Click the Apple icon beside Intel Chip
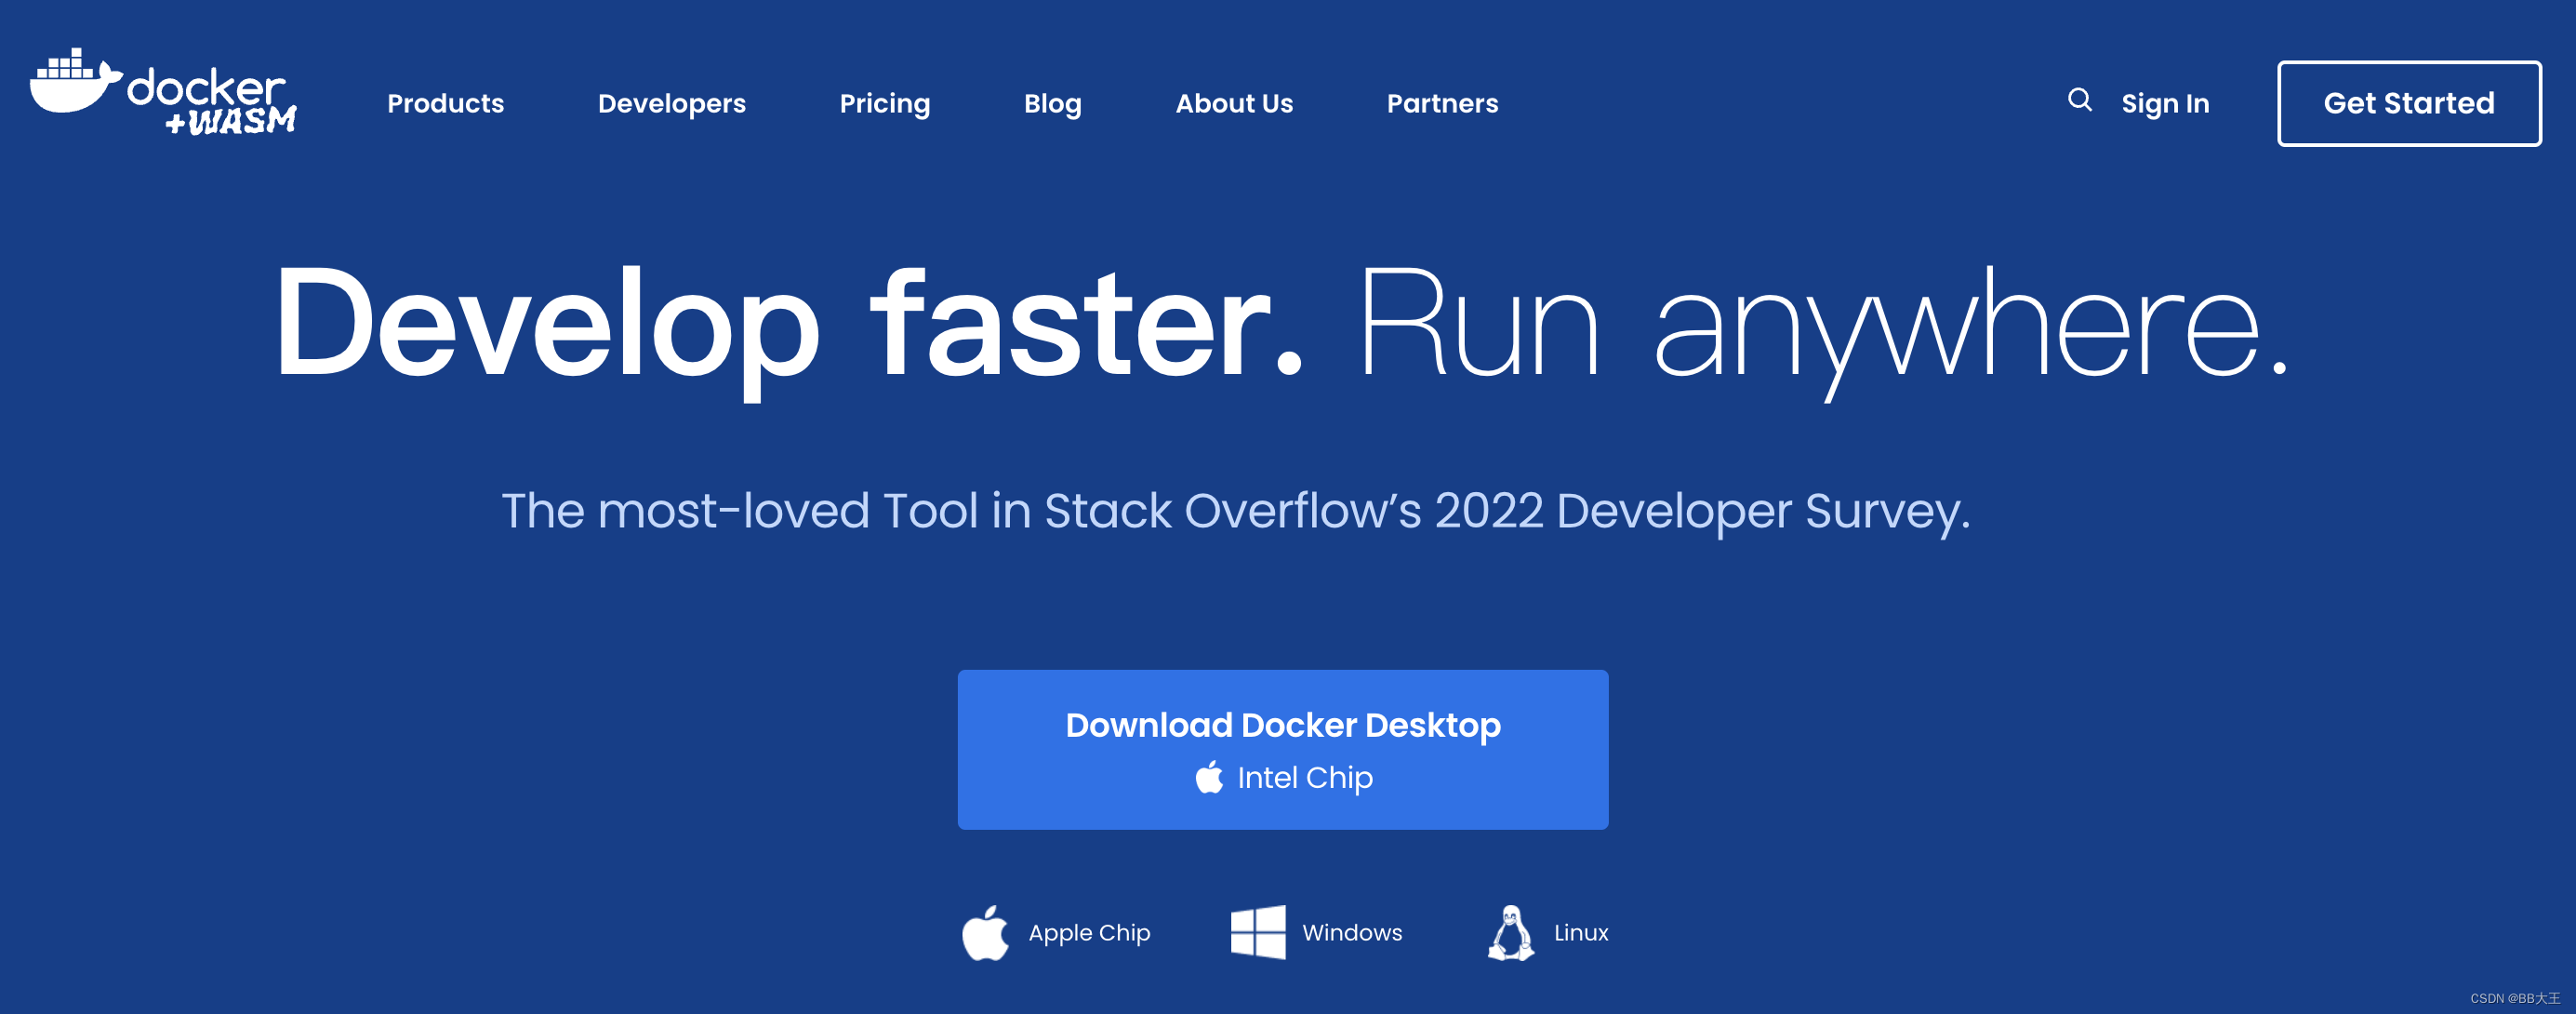2576x1014 pixels. [1209, 777]
